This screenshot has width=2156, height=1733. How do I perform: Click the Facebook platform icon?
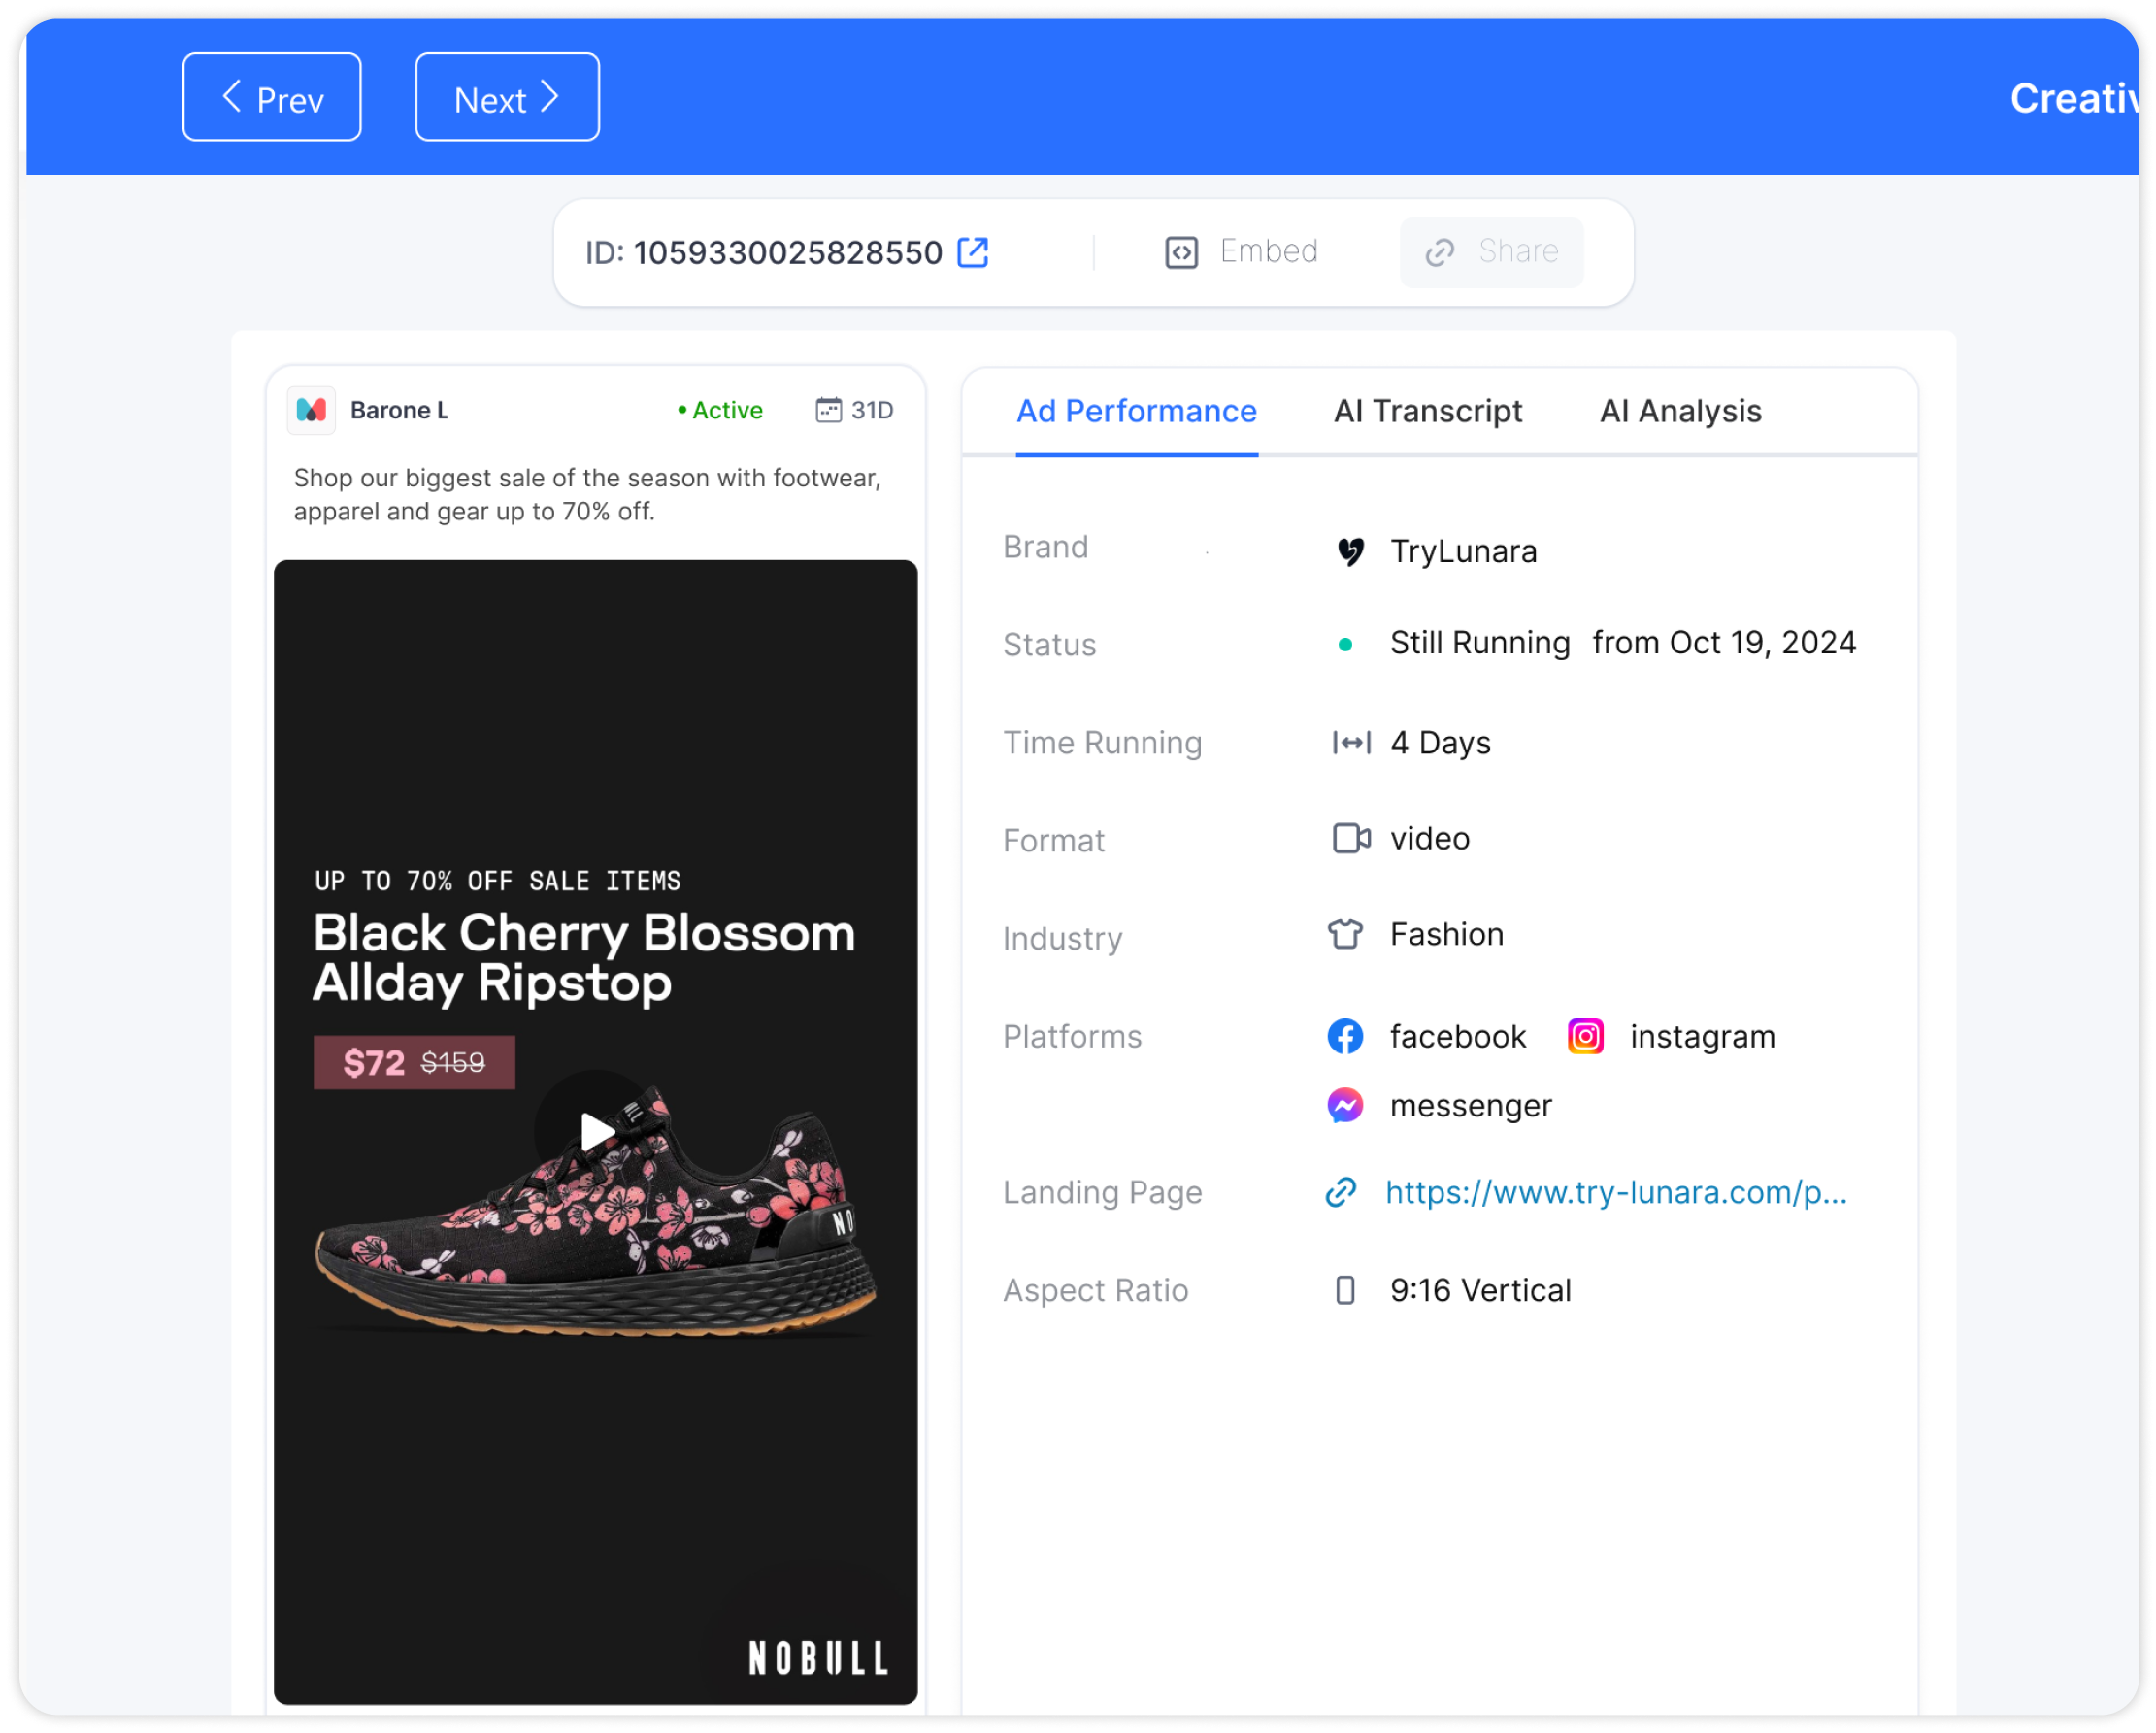(1345, 1037)
